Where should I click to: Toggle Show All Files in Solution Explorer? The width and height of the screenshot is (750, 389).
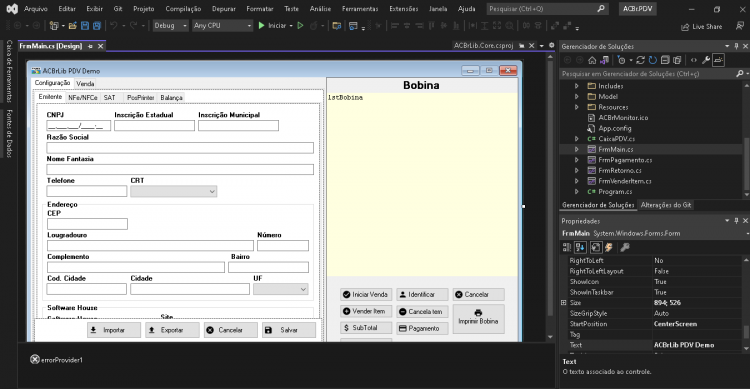click(x=677, y=60)
